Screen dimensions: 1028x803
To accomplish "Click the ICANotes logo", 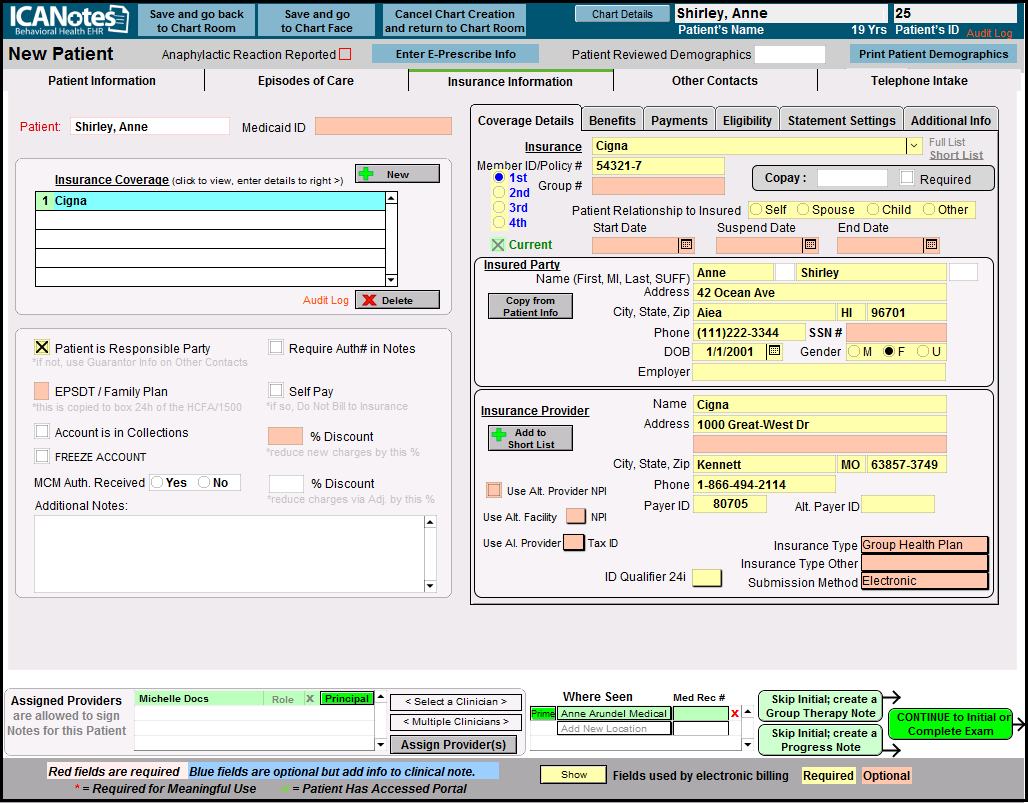I will (x=66, y=20).
